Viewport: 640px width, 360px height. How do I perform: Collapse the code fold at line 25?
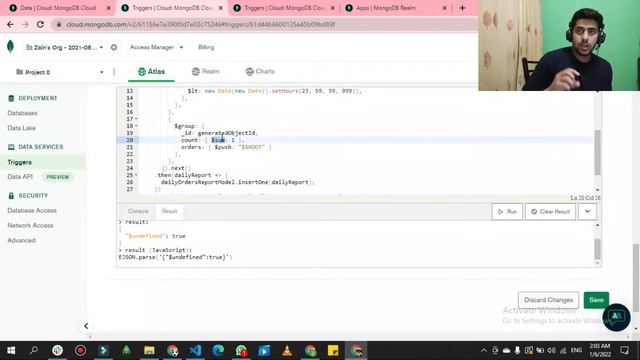pyautogui.click(x=136, y=175)
